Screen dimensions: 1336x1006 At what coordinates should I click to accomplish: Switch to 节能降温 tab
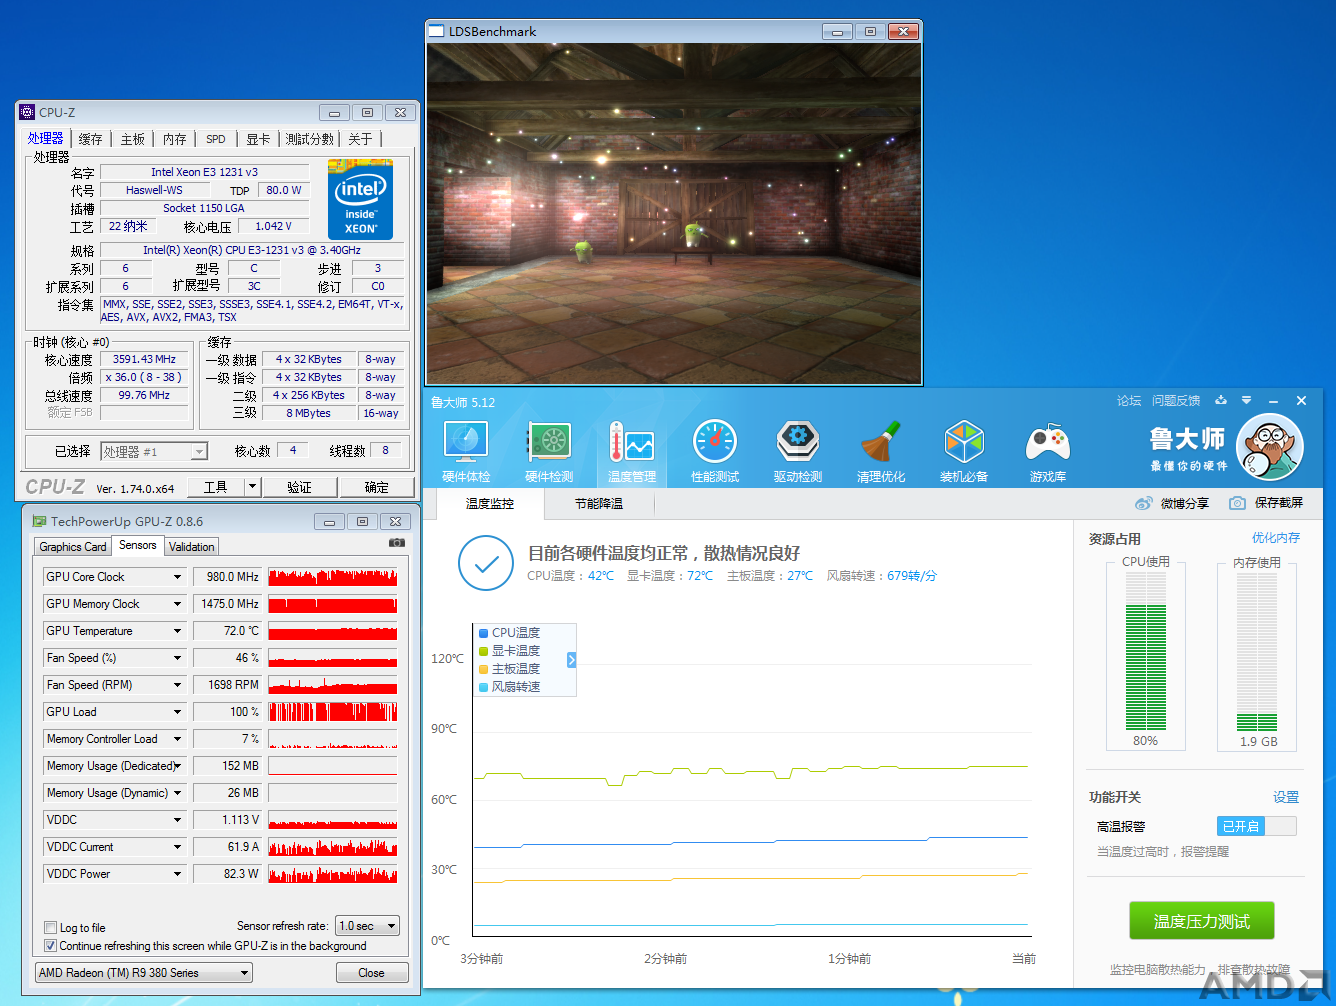(x=599, y=504)
